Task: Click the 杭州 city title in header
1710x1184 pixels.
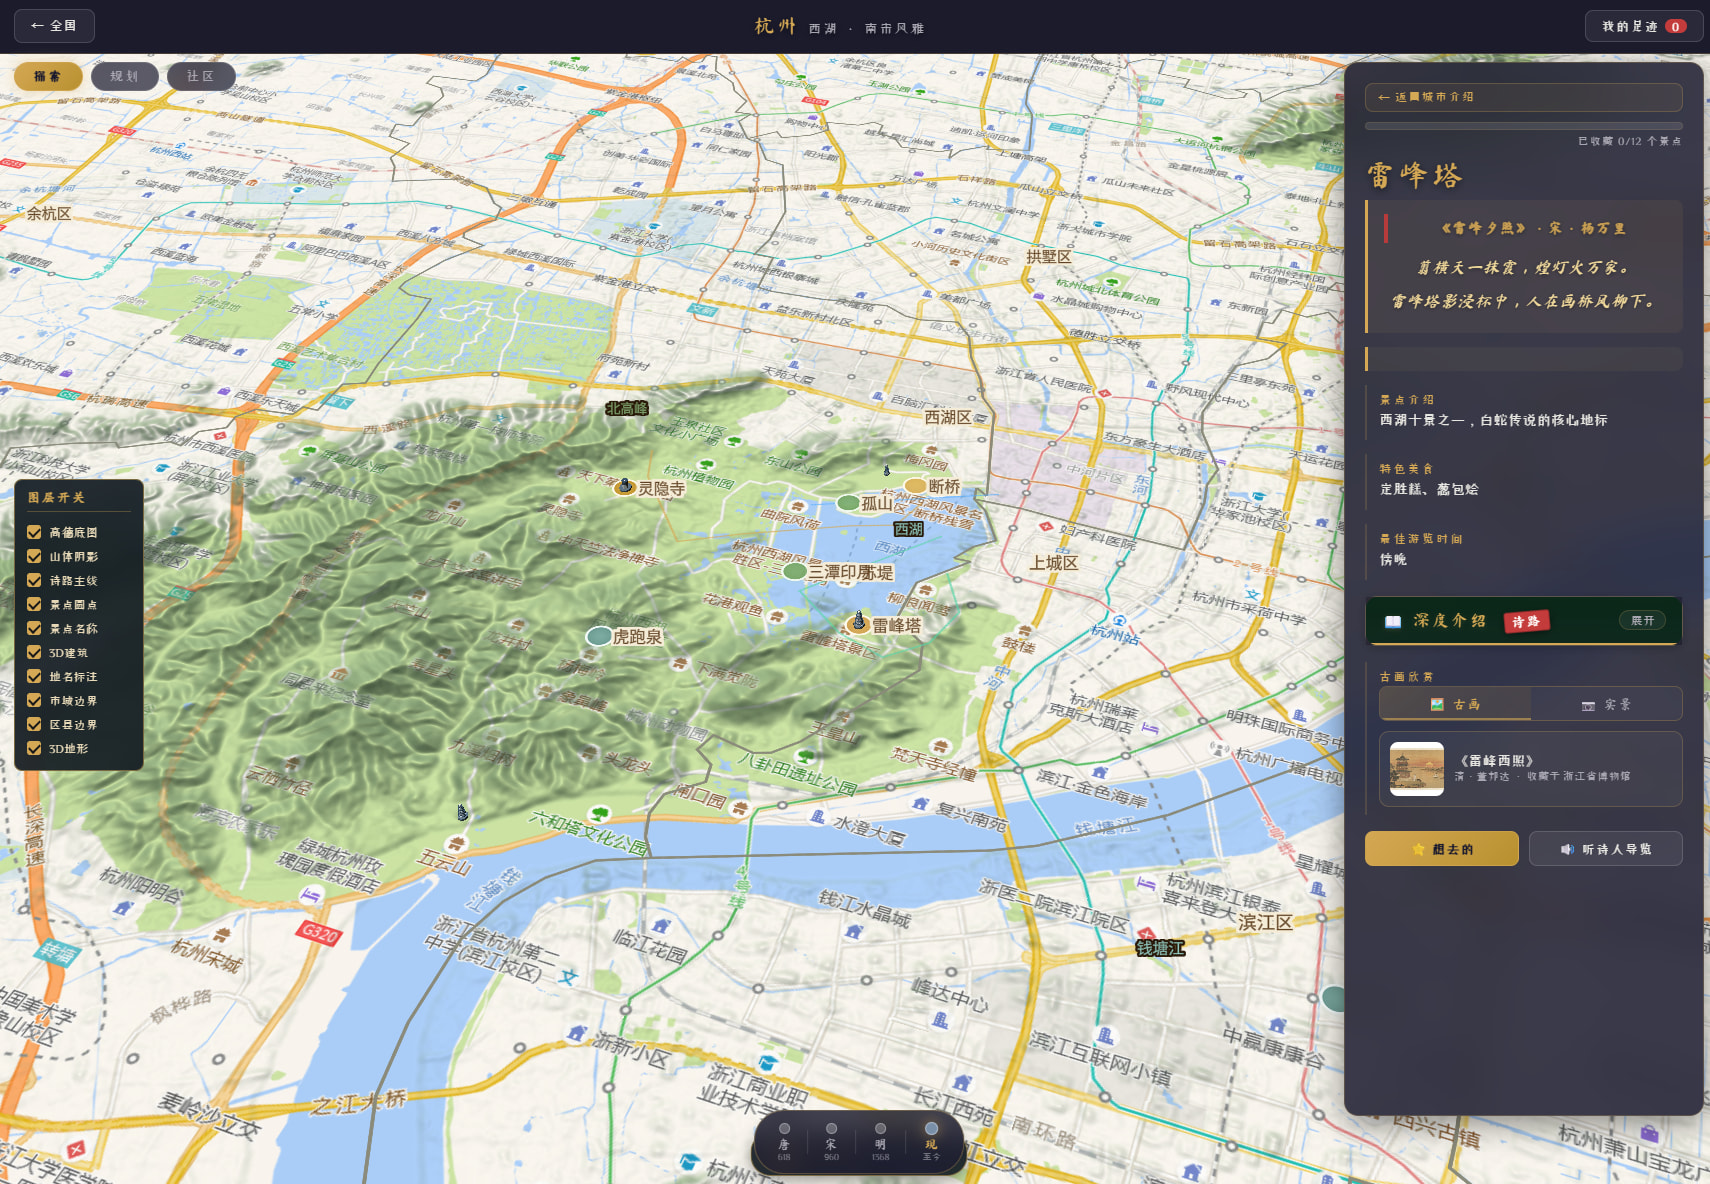Action: click(x=775, y=26)
